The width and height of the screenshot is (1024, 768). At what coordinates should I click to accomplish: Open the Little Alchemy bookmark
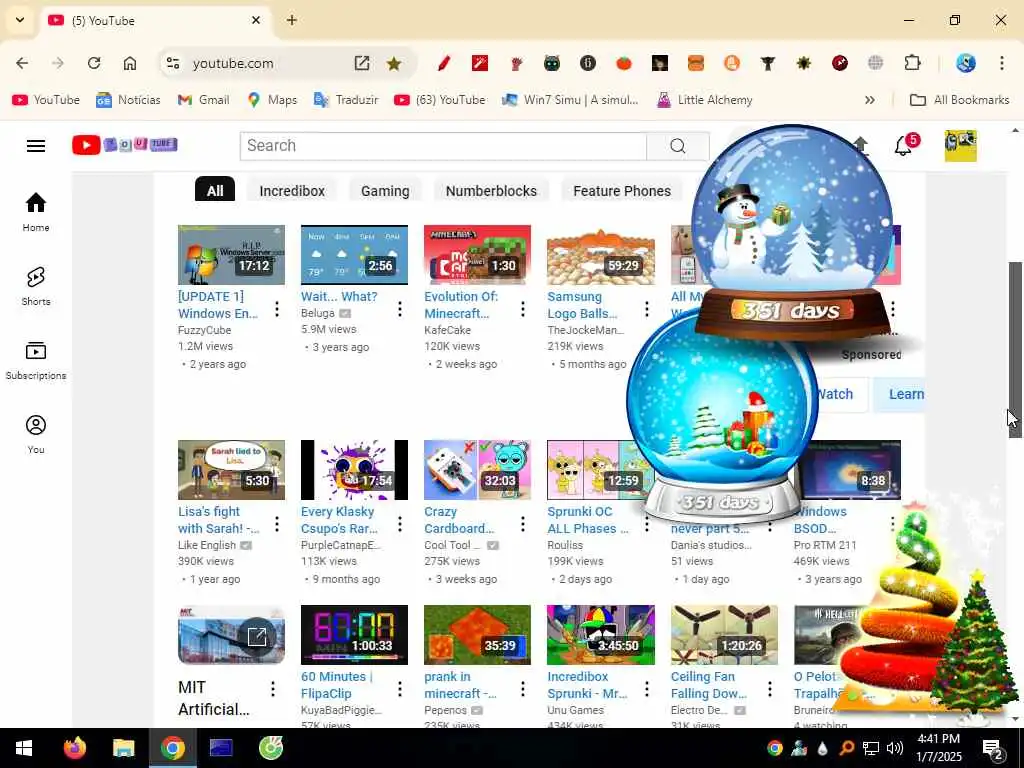tap(705, 100)
